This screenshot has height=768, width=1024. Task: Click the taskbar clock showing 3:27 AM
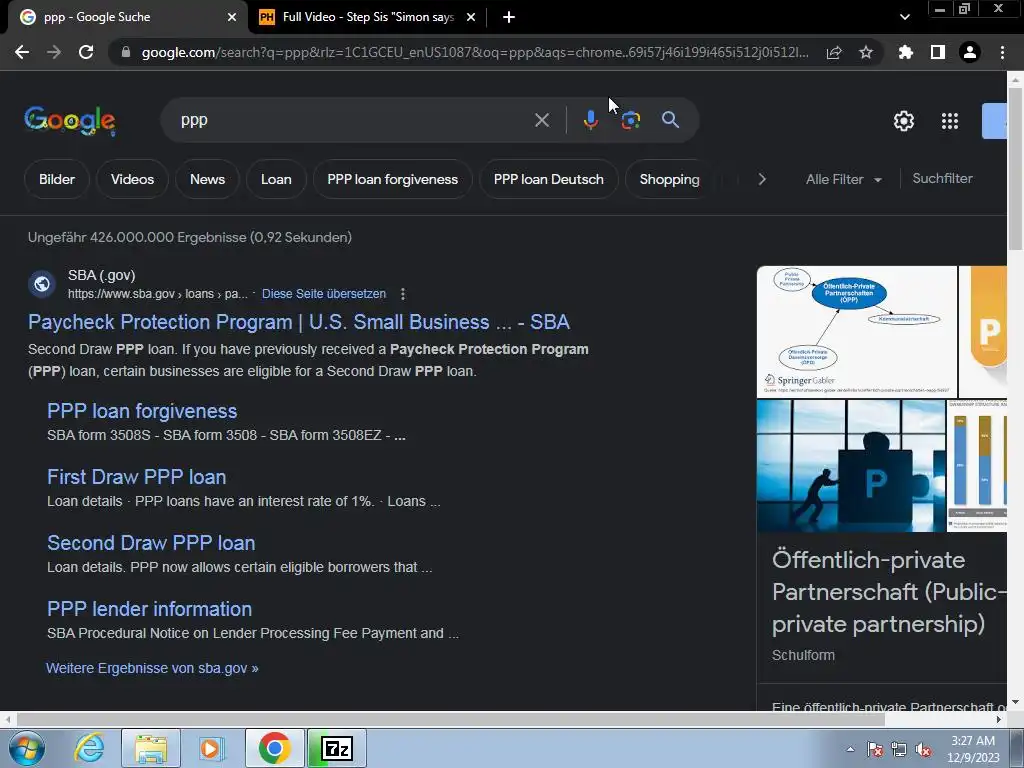click(973, 749)
